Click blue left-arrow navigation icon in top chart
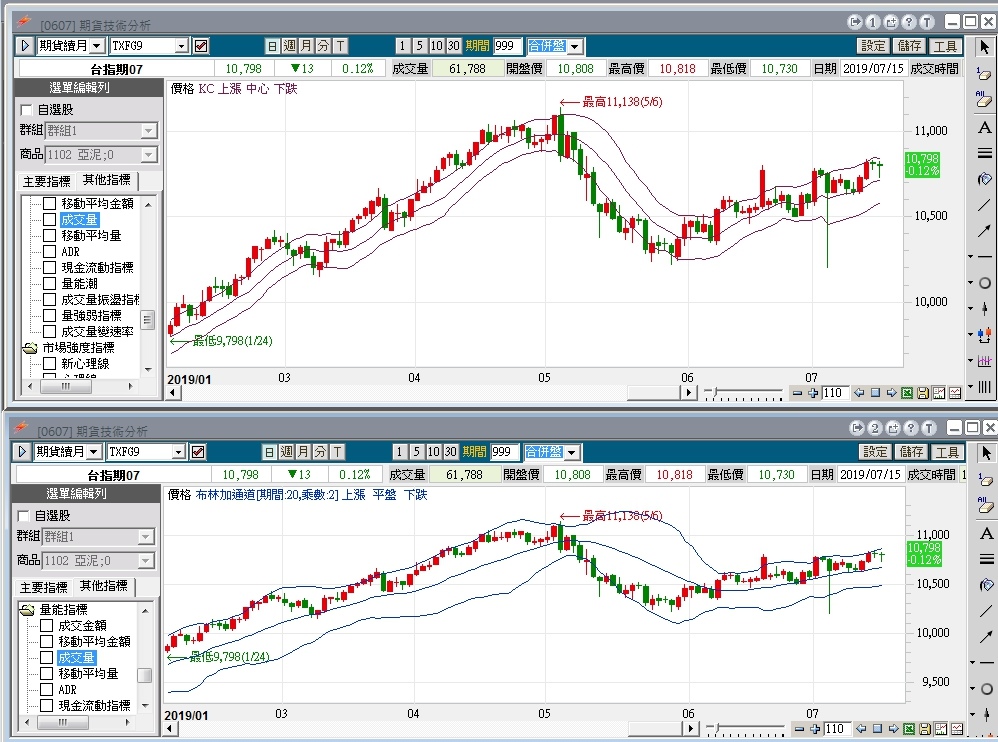This screenshot has width=998, height=742. (x=859, y=393)
